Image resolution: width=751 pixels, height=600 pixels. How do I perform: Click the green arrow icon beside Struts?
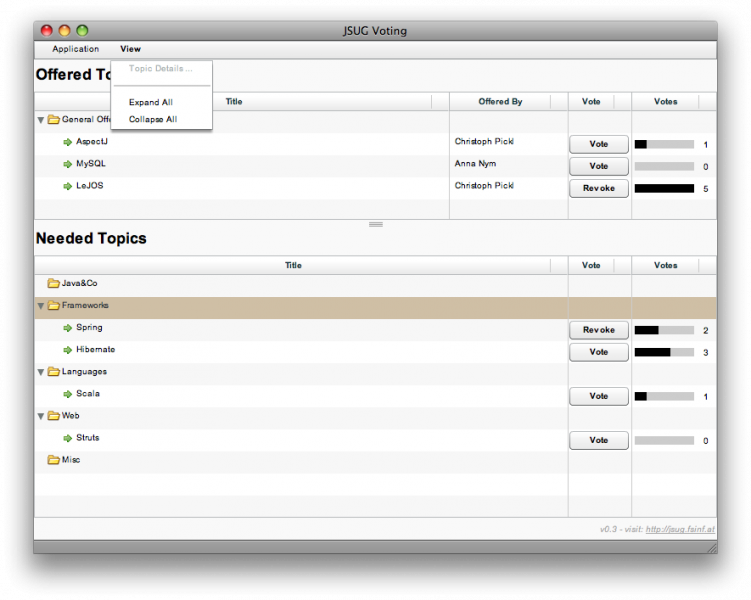coord(68,438)
